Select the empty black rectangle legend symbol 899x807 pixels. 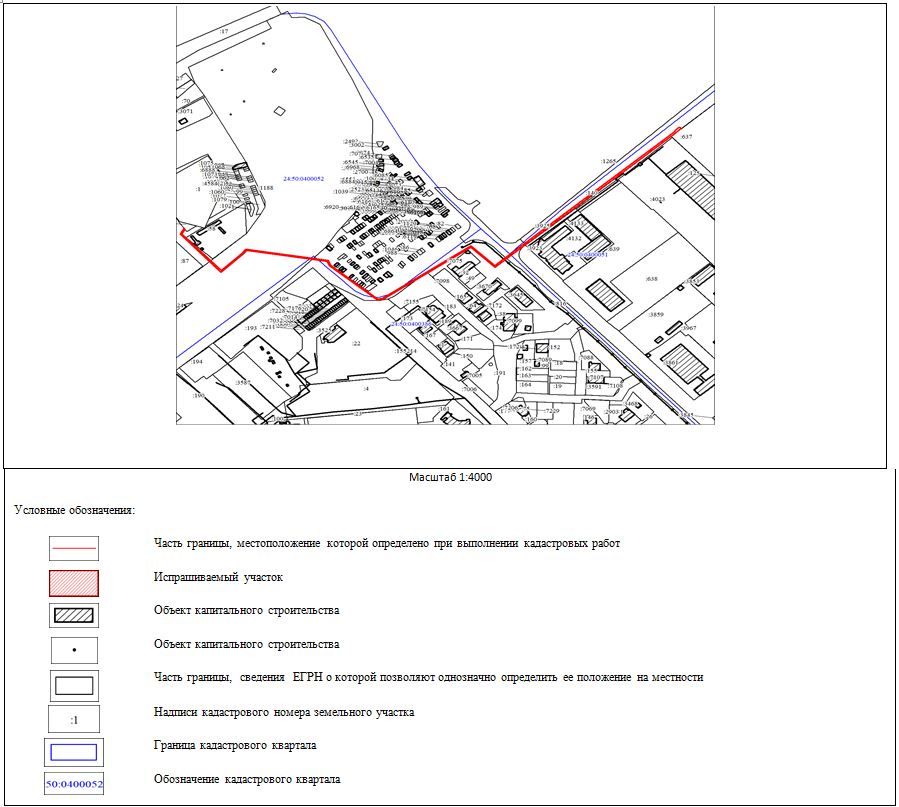coord(75,685)
